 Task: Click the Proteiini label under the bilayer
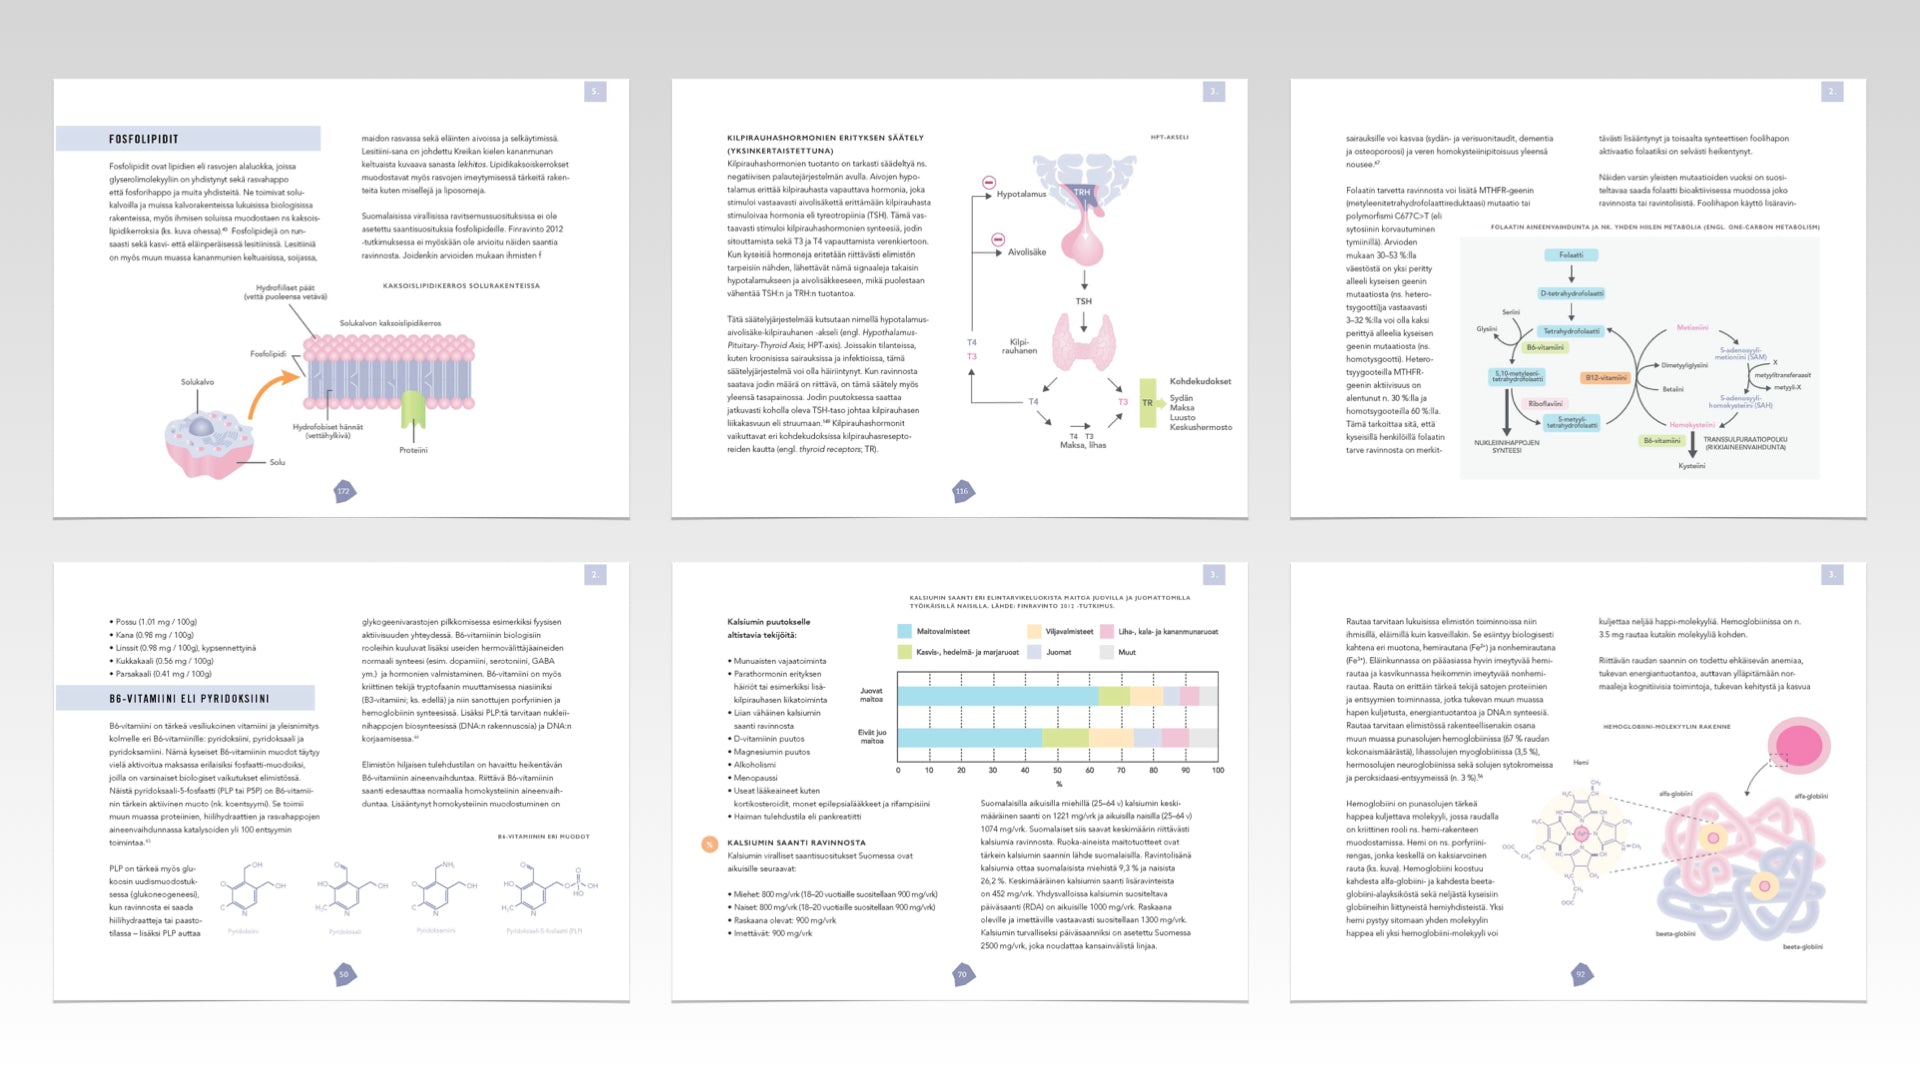click(x=413, y=450)
